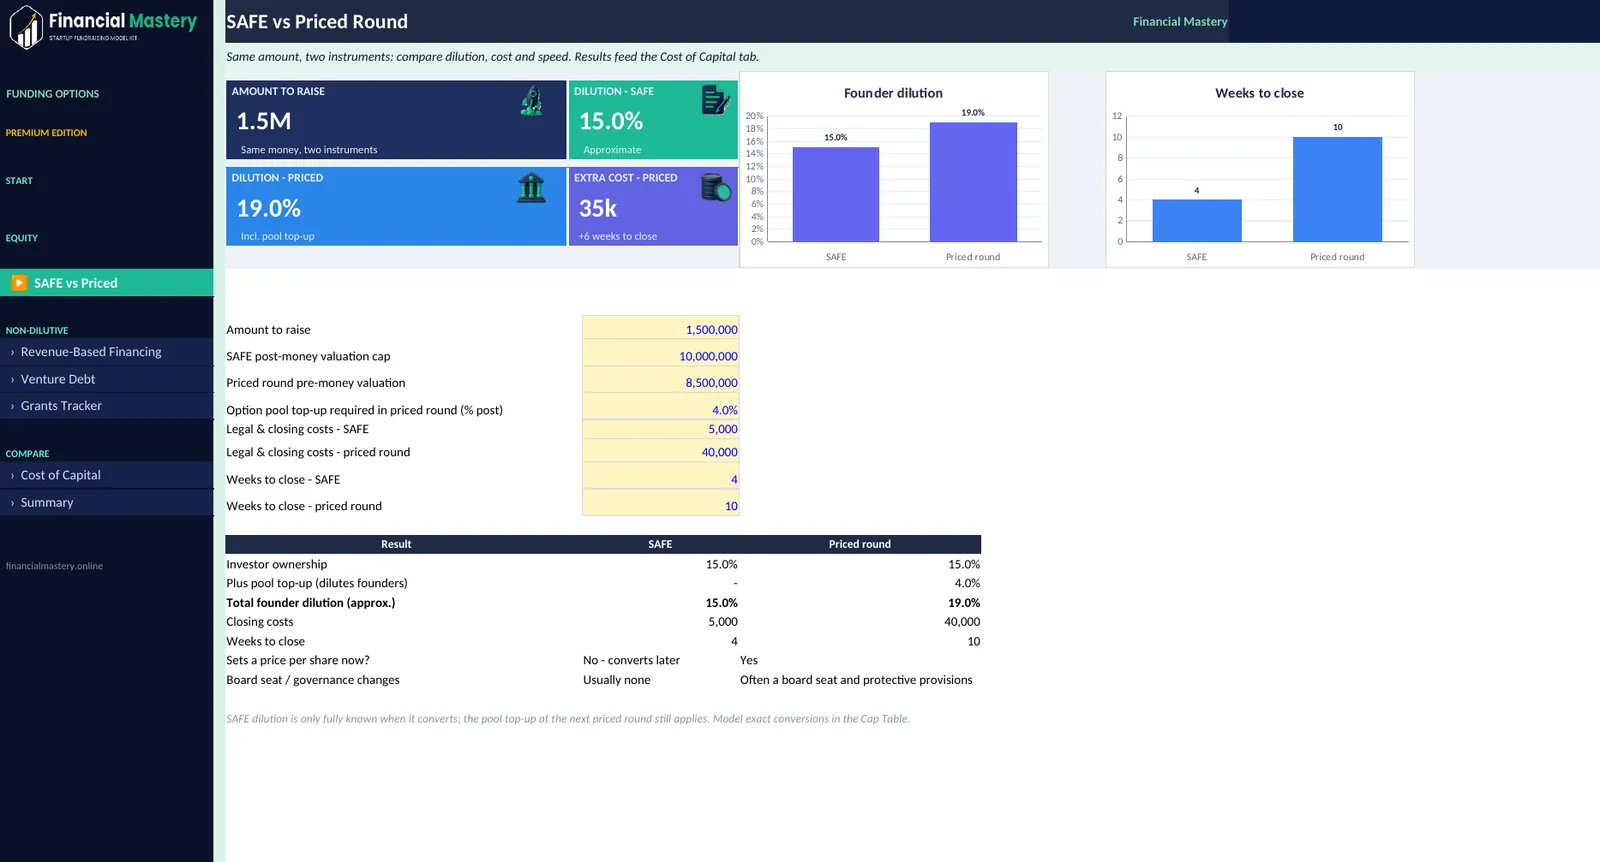Image resolution: width=1600 pixels, height=862 pixels.
Task: Click the SAFE bar in Weeks to close chart
Action: (1197, 220)
